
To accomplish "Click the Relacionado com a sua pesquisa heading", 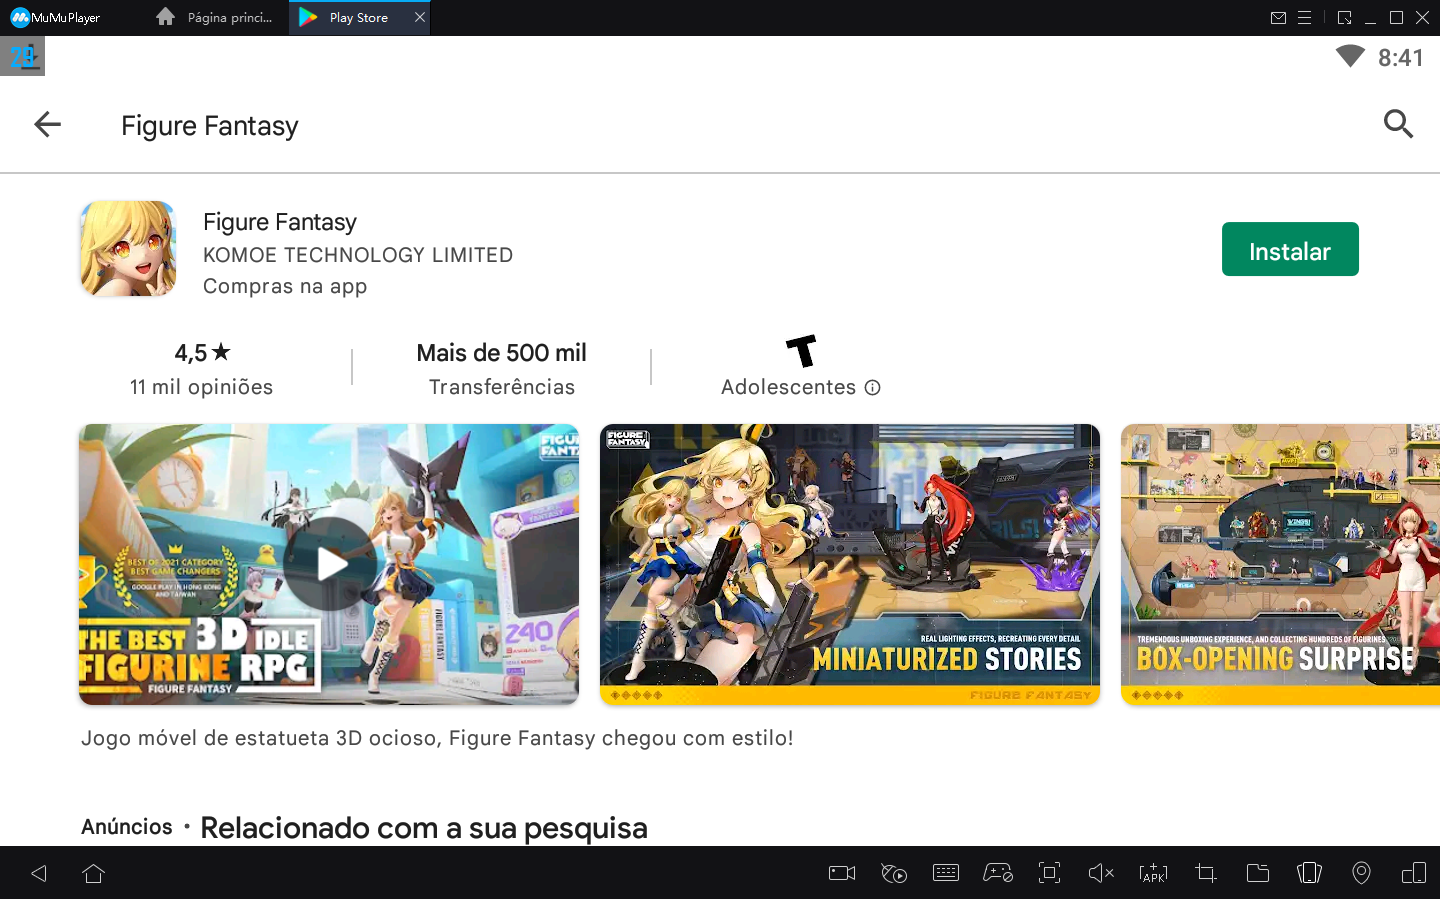I will click(x=424, y=828).
